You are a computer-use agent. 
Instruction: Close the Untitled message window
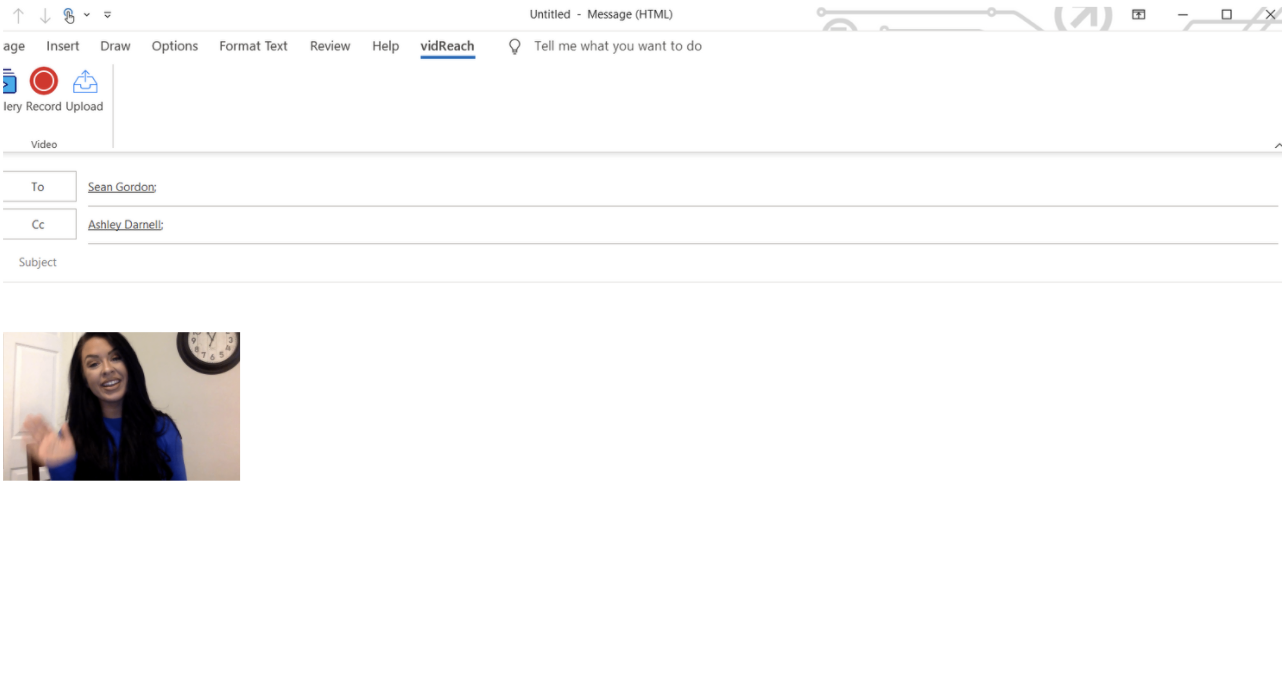(x=1270, y=15)
